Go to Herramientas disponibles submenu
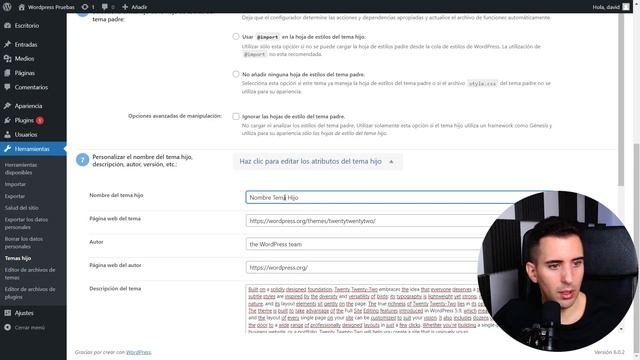This screenshot has height=360, width=640. [21, 169]
